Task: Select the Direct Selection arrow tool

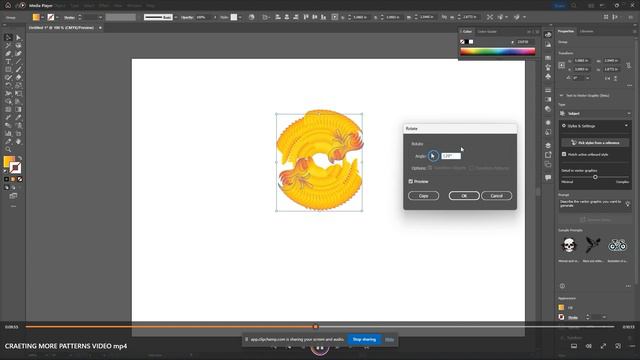Action: point(18,38)
